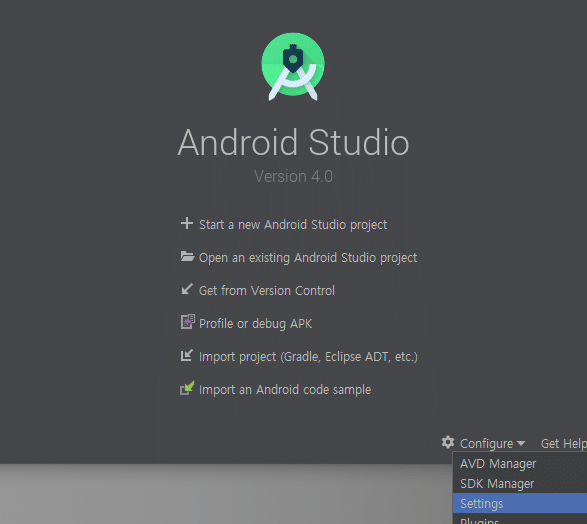This screenshot has width=587, height=524.
Task: Import project (Gradle, Eclipse ADT, etc.)
Action: [308, 357]
